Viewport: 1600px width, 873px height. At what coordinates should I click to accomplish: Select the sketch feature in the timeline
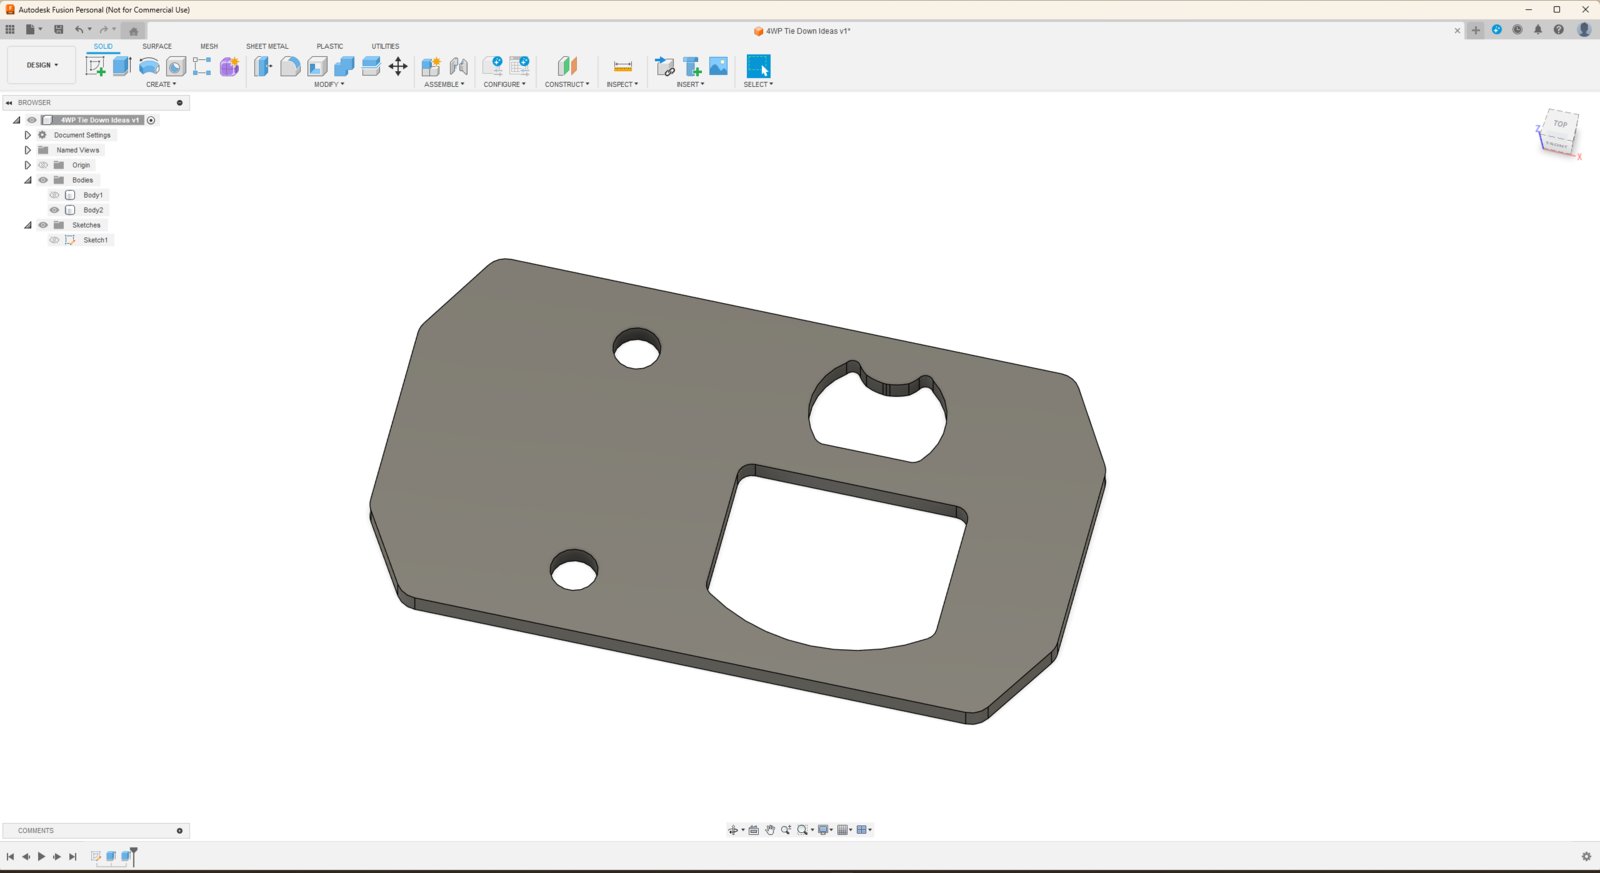click(96, 857)
